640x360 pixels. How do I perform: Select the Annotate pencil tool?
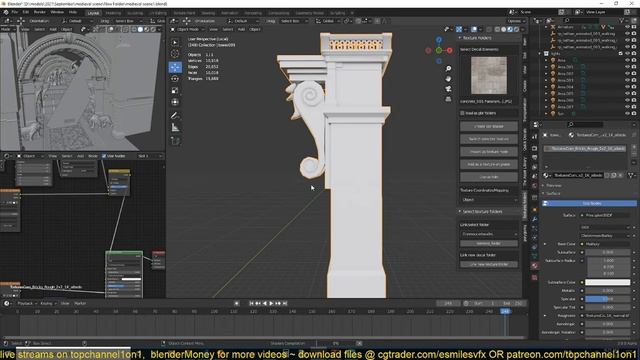click(175, 116)
